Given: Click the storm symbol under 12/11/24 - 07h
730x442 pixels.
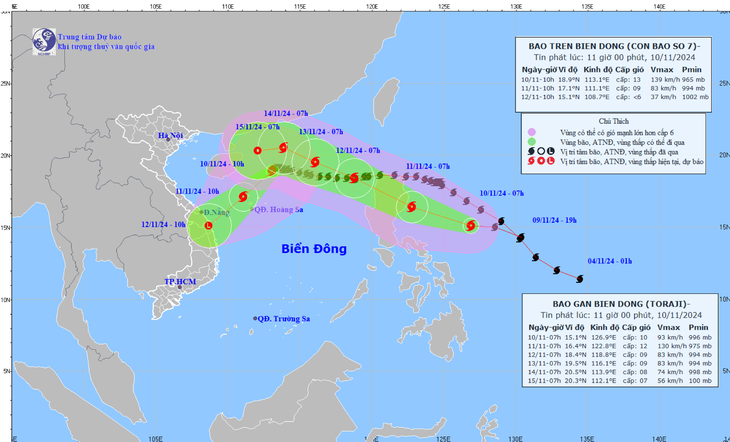Looking at the screenshot, I should pos(353,179).
